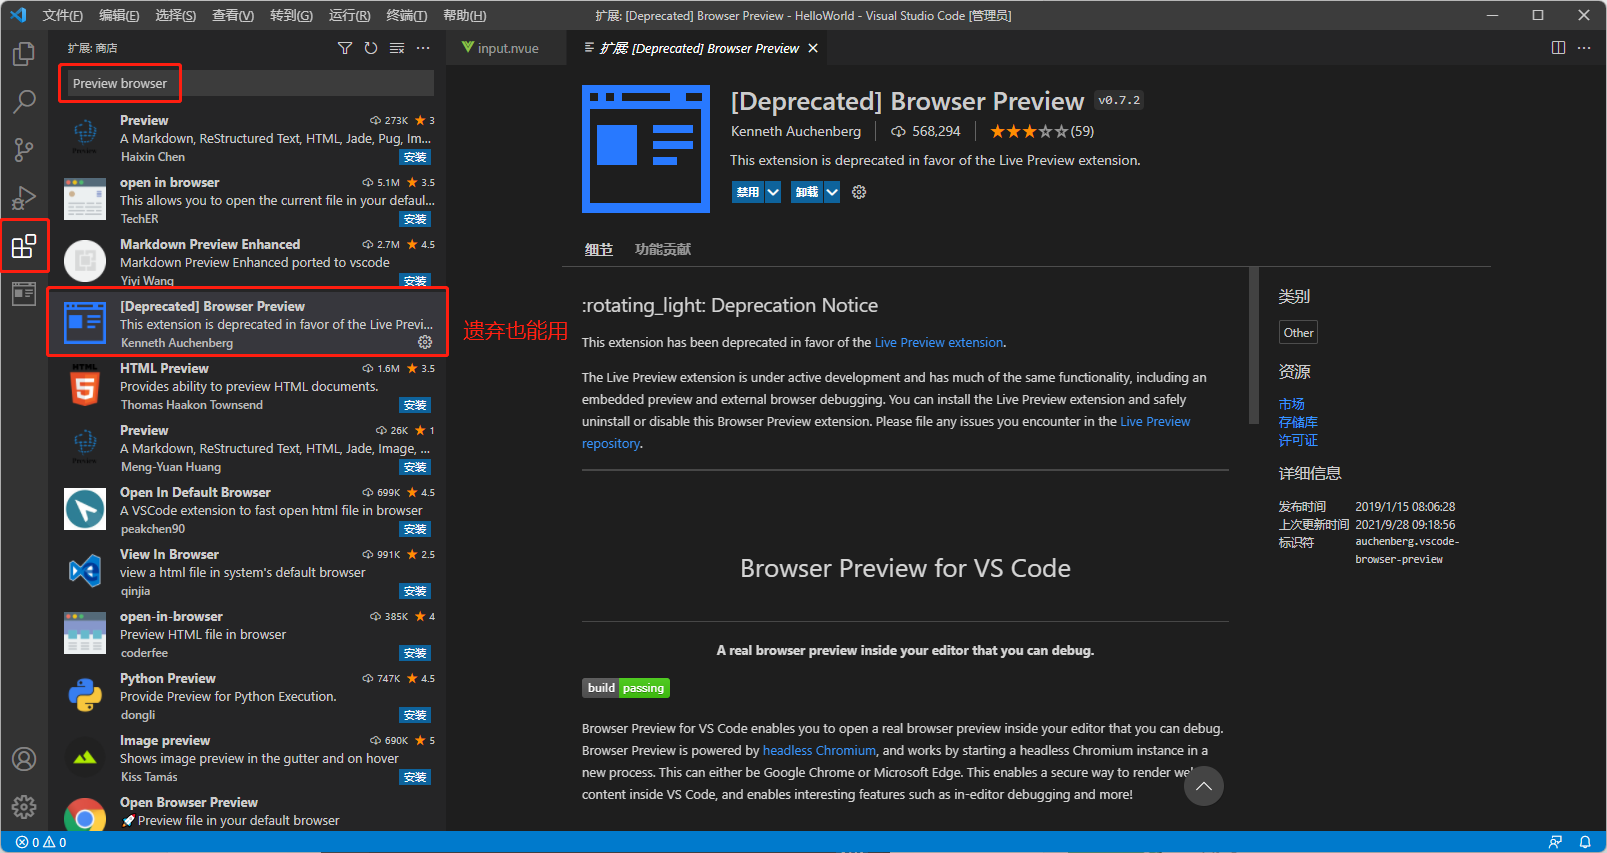Open Source Control view
Viewport: 1607px width, 853px height.
[x=24, y=150]
